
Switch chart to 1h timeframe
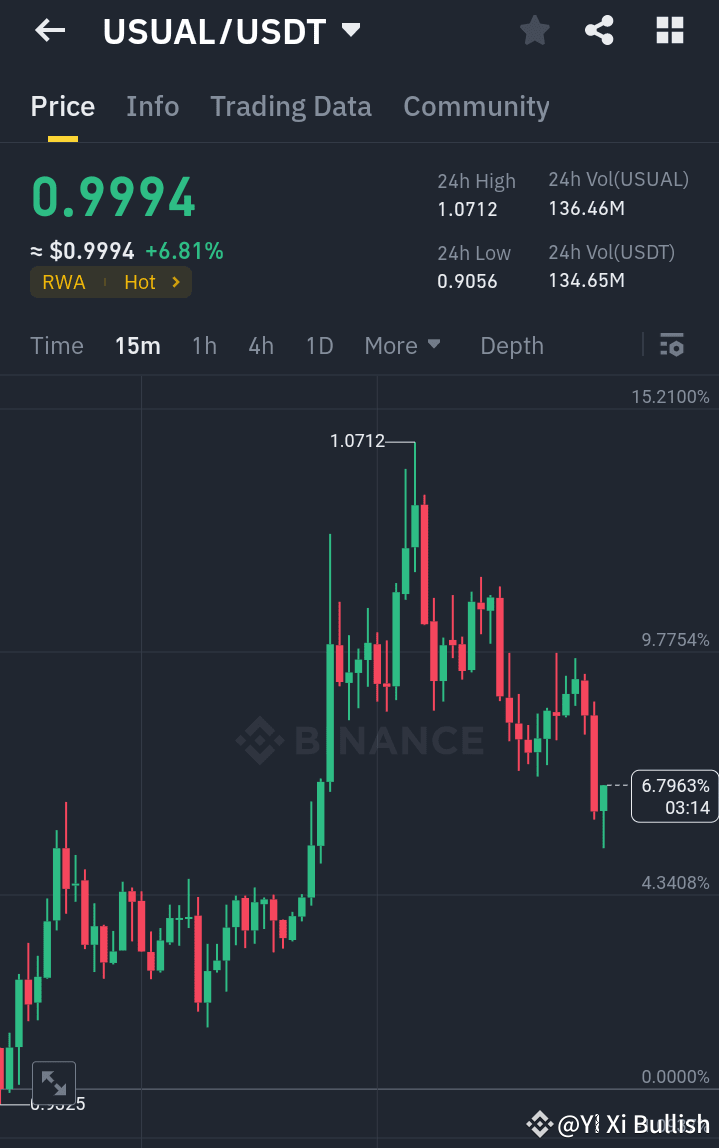204,345
